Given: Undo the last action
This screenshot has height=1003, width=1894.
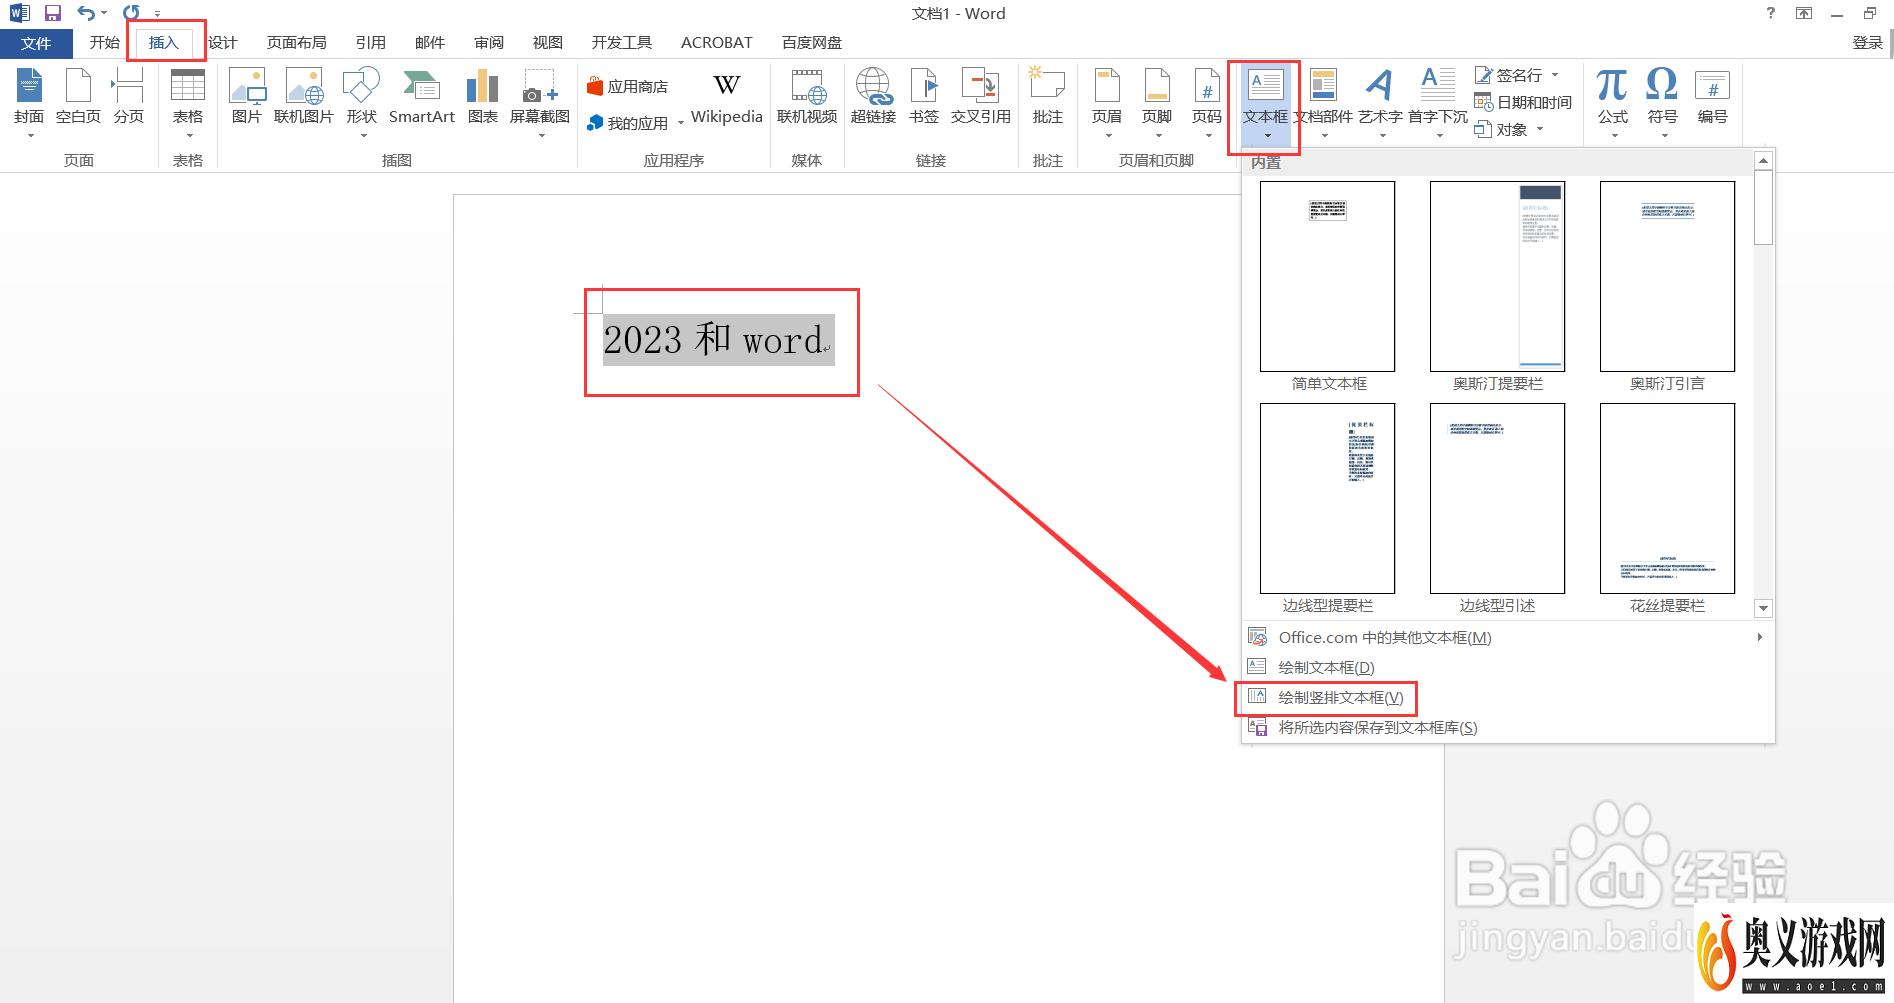Looking at the screenshot, I should pyautogui.click(x=86, y=13).
